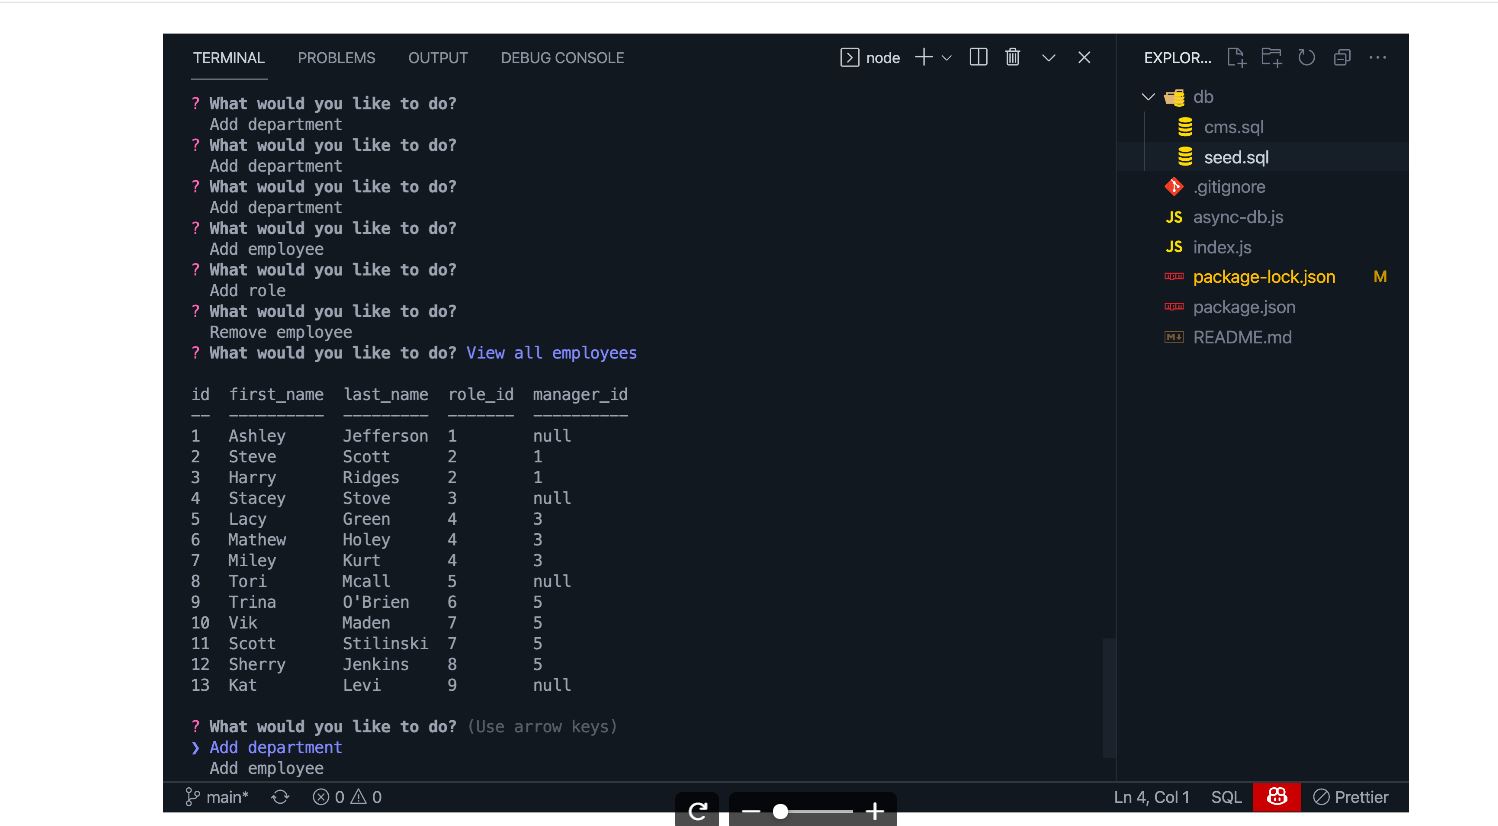Create a new file in the Explorer
The image size is (1498, 826).
tap(1236, 57)
